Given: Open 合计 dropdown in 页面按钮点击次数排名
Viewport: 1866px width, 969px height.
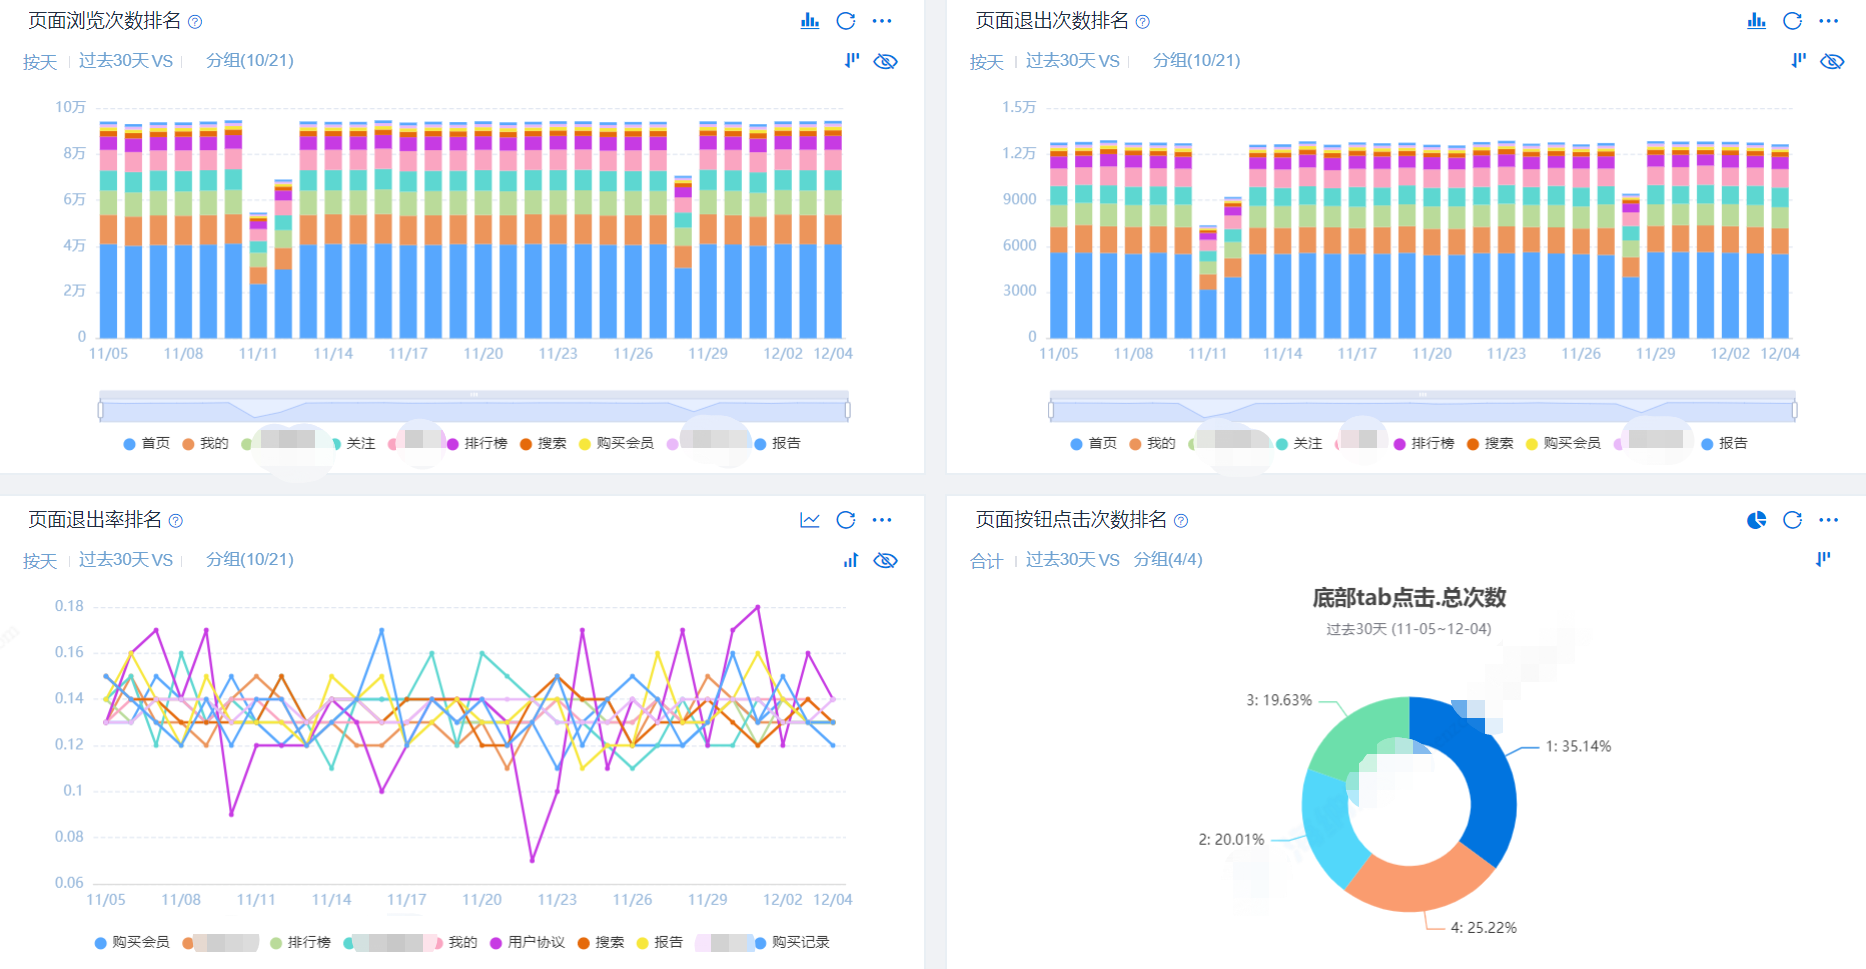Looking at the screenshot, I should point(987,561).
